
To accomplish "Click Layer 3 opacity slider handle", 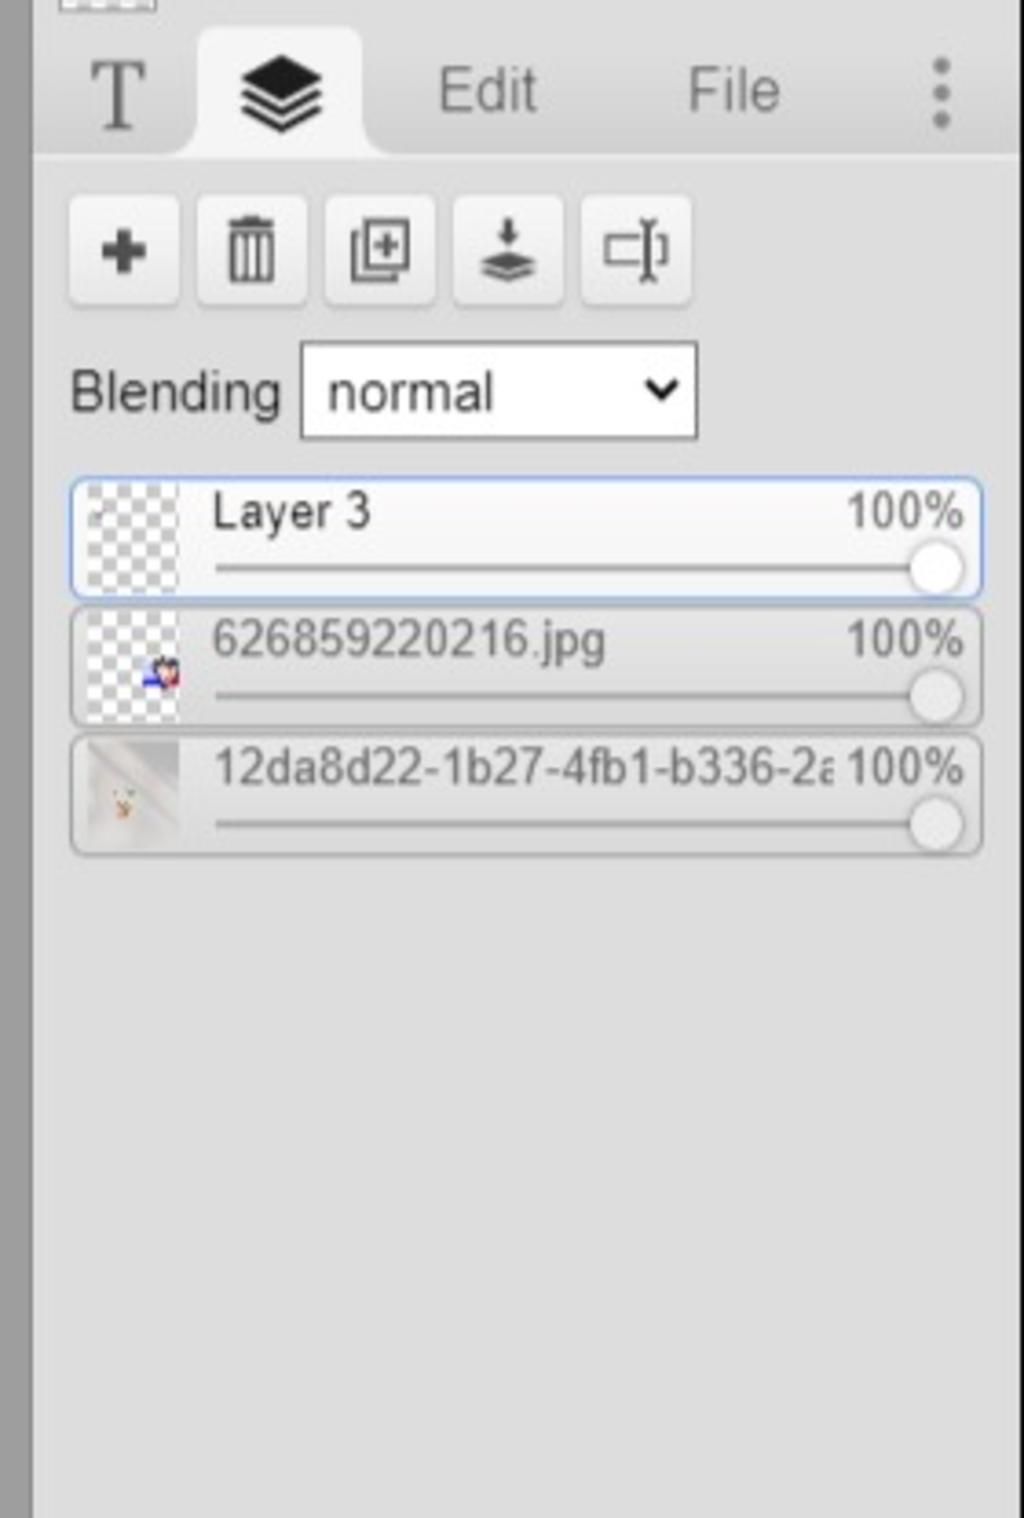I will (x=937, y=568).
